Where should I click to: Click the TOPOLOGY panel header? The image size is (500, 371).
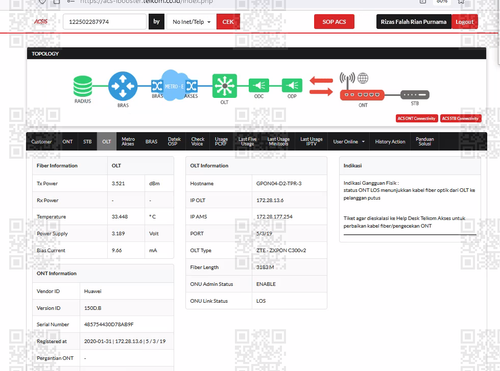click(x=256, y=53)
